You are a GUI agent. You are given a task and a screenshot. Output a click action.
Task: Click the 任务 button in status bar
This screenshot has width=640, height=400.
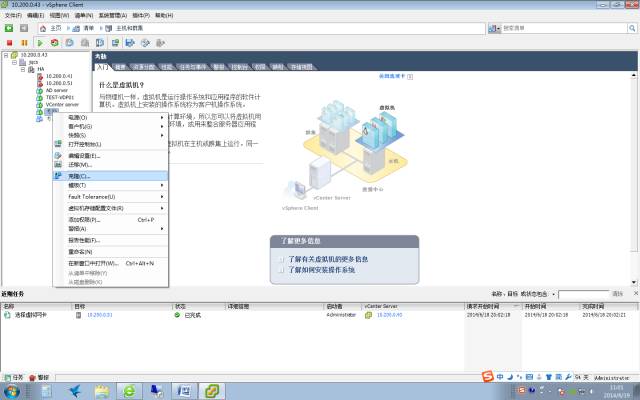point(14,378)
